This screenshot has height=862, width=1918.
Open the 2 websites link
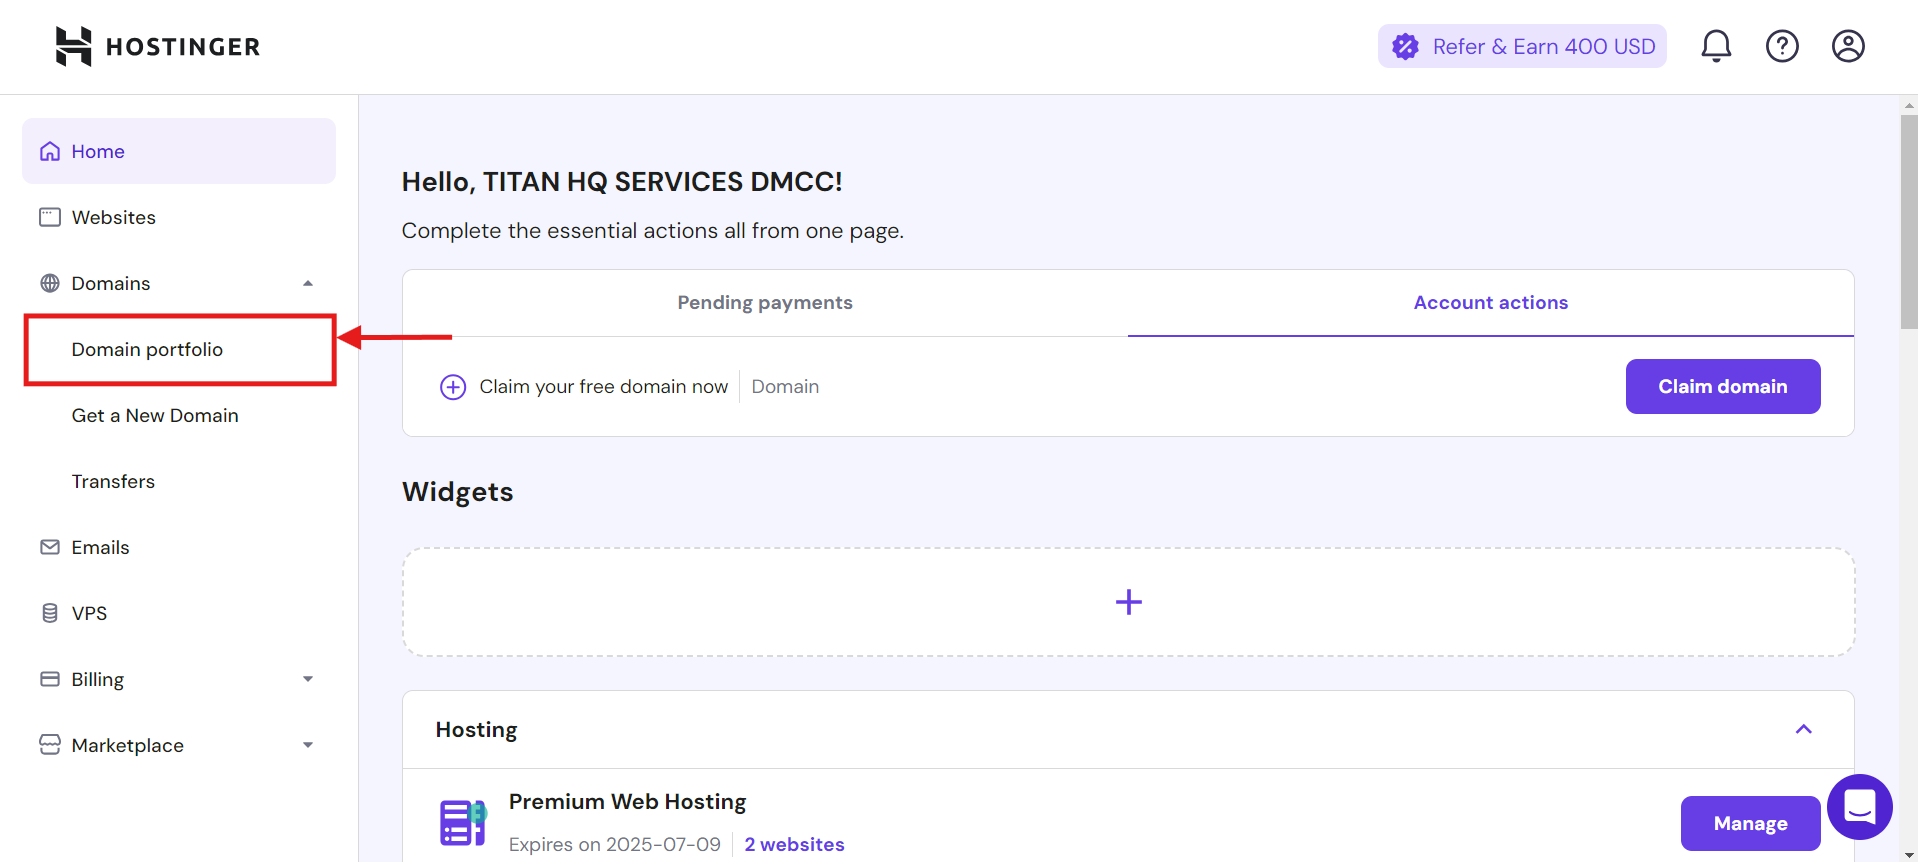[794, 844]
